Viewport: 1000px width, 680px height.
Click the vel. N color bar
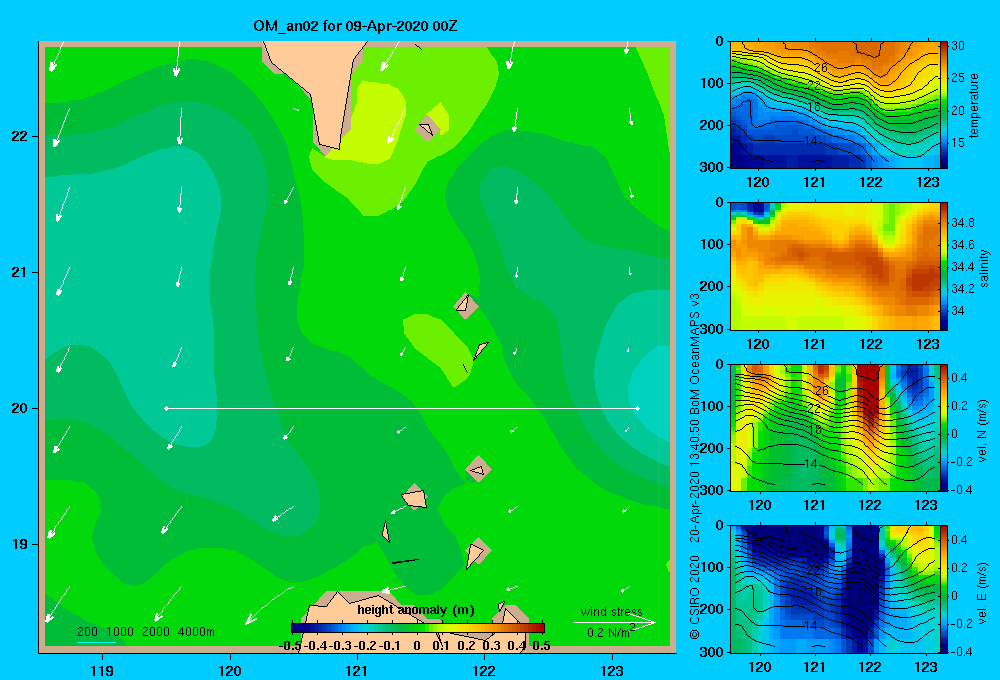pyautogui.click(x=944, y=427)
